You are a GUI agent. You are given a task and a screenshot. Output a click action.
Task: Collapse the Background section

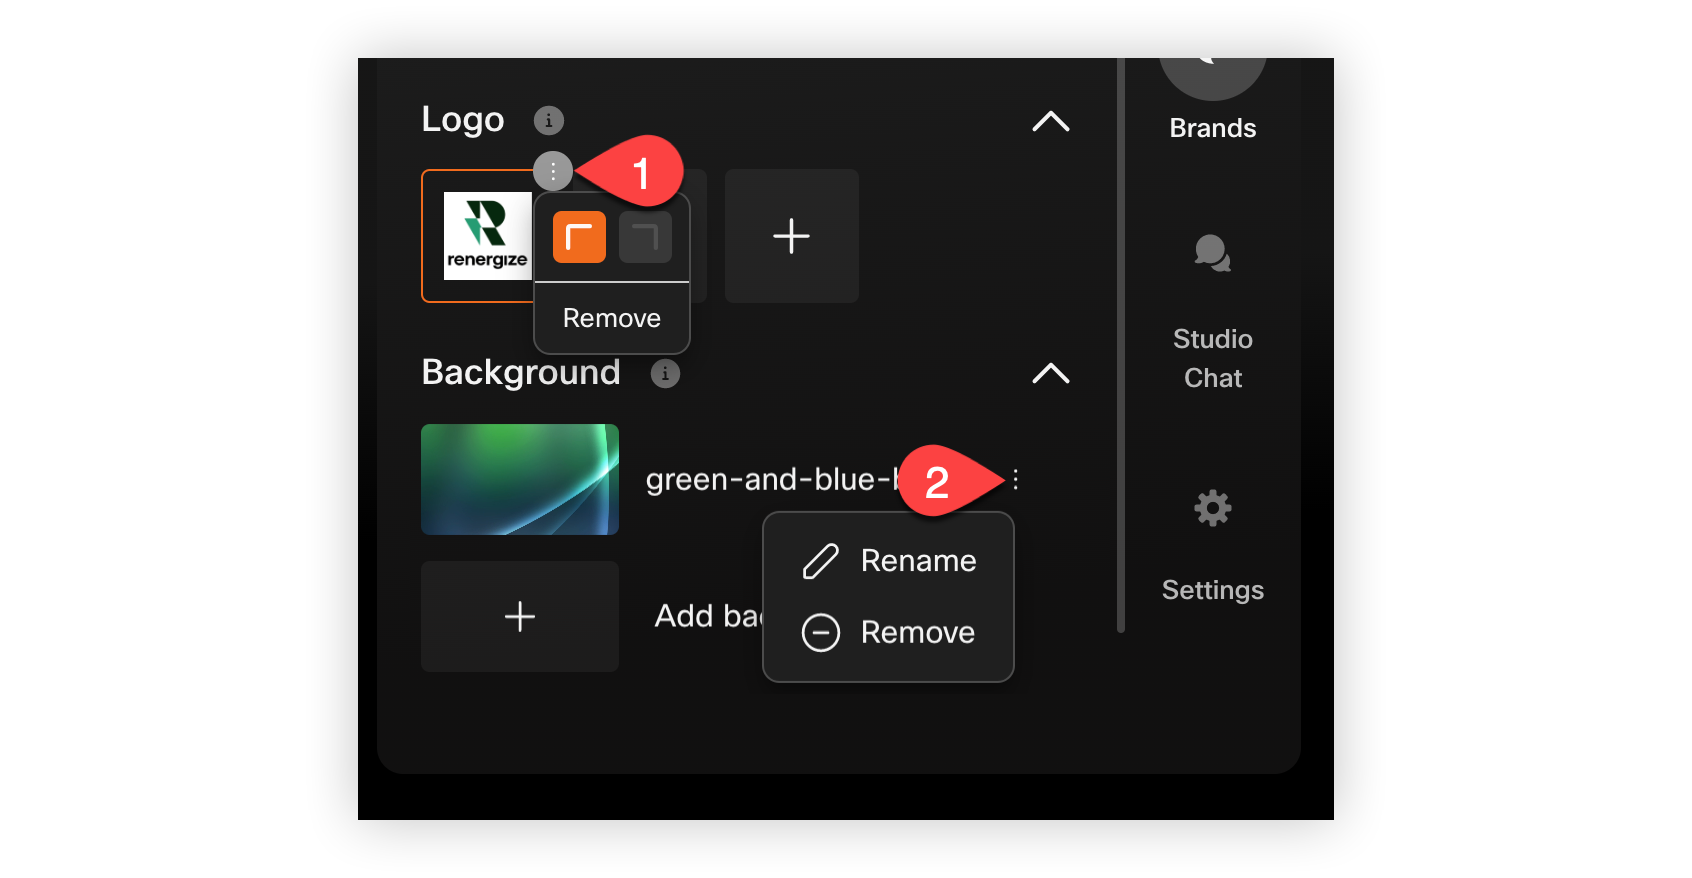[x=1050, y=373]
